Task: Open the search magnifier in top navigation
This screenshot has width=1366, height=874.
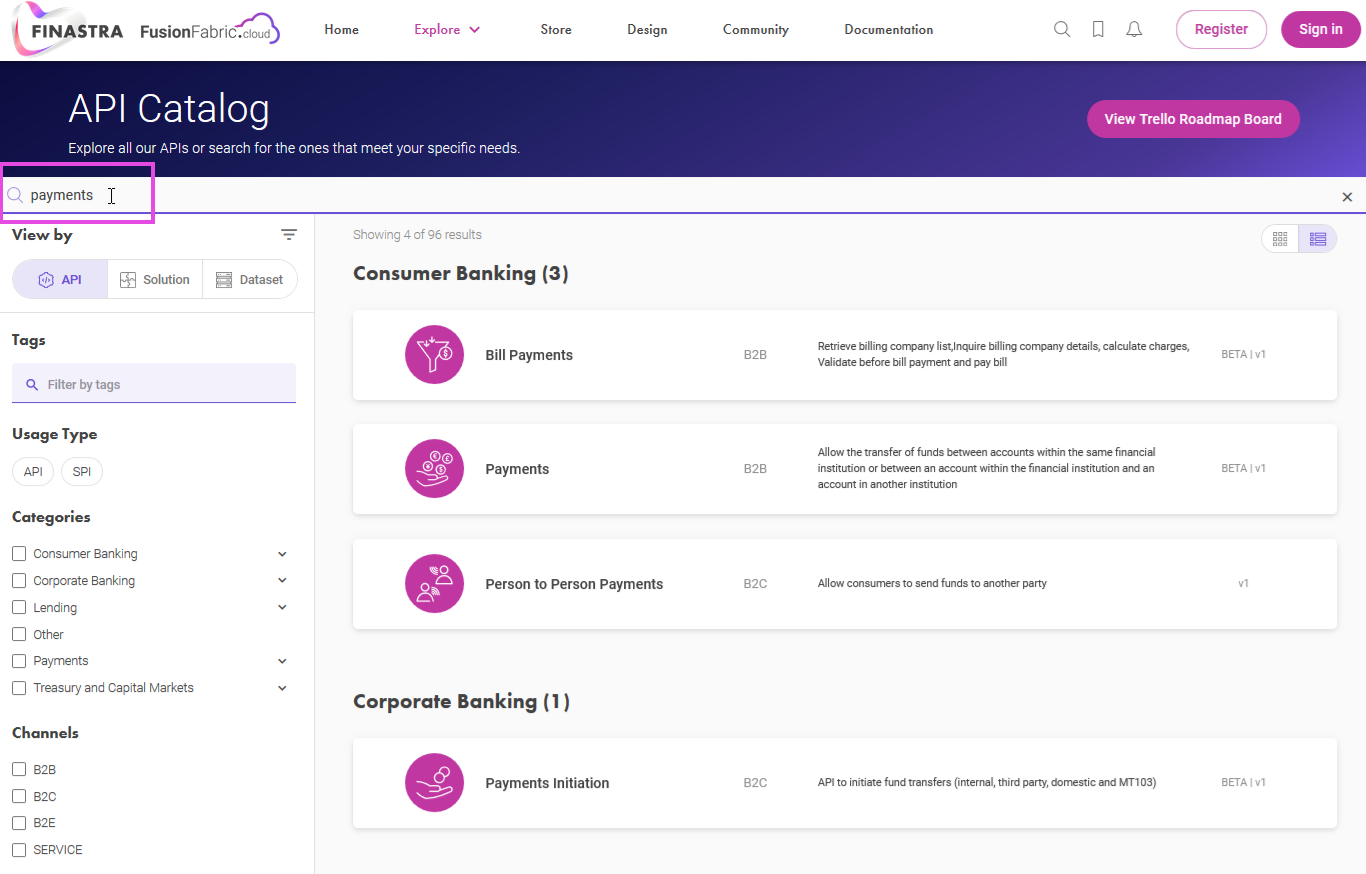Action: coord(1062,30)
